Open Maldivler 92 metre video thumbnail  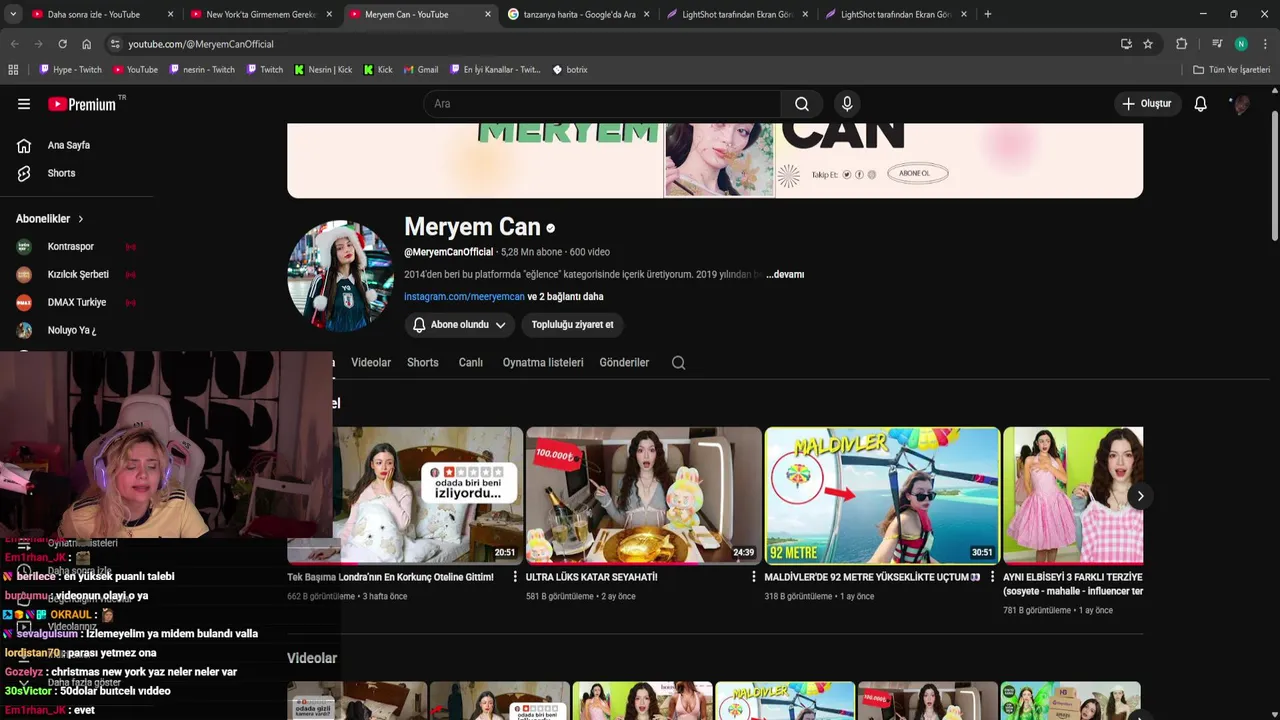click(882, 495)
